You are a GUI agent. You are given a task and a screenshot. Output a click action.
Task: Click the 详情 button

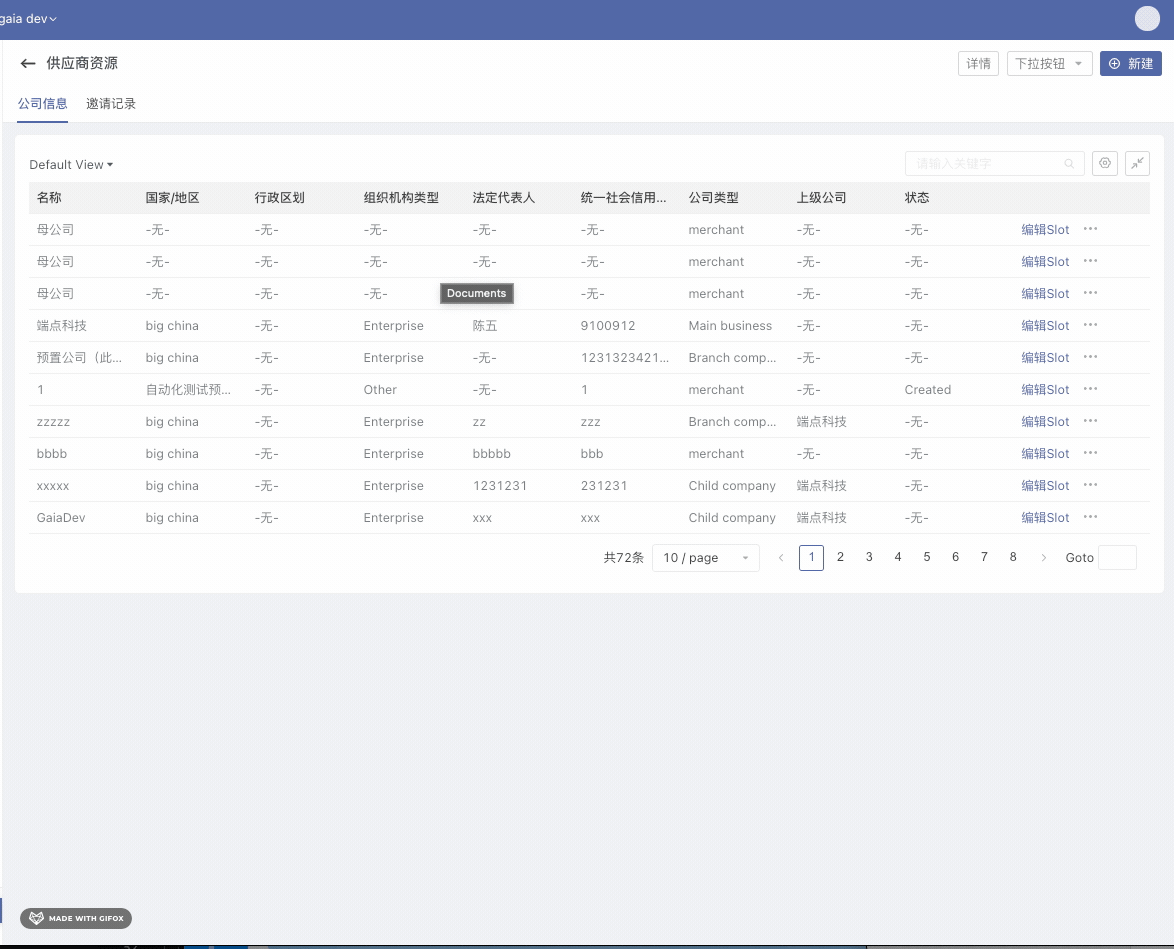tap(978, 64)
